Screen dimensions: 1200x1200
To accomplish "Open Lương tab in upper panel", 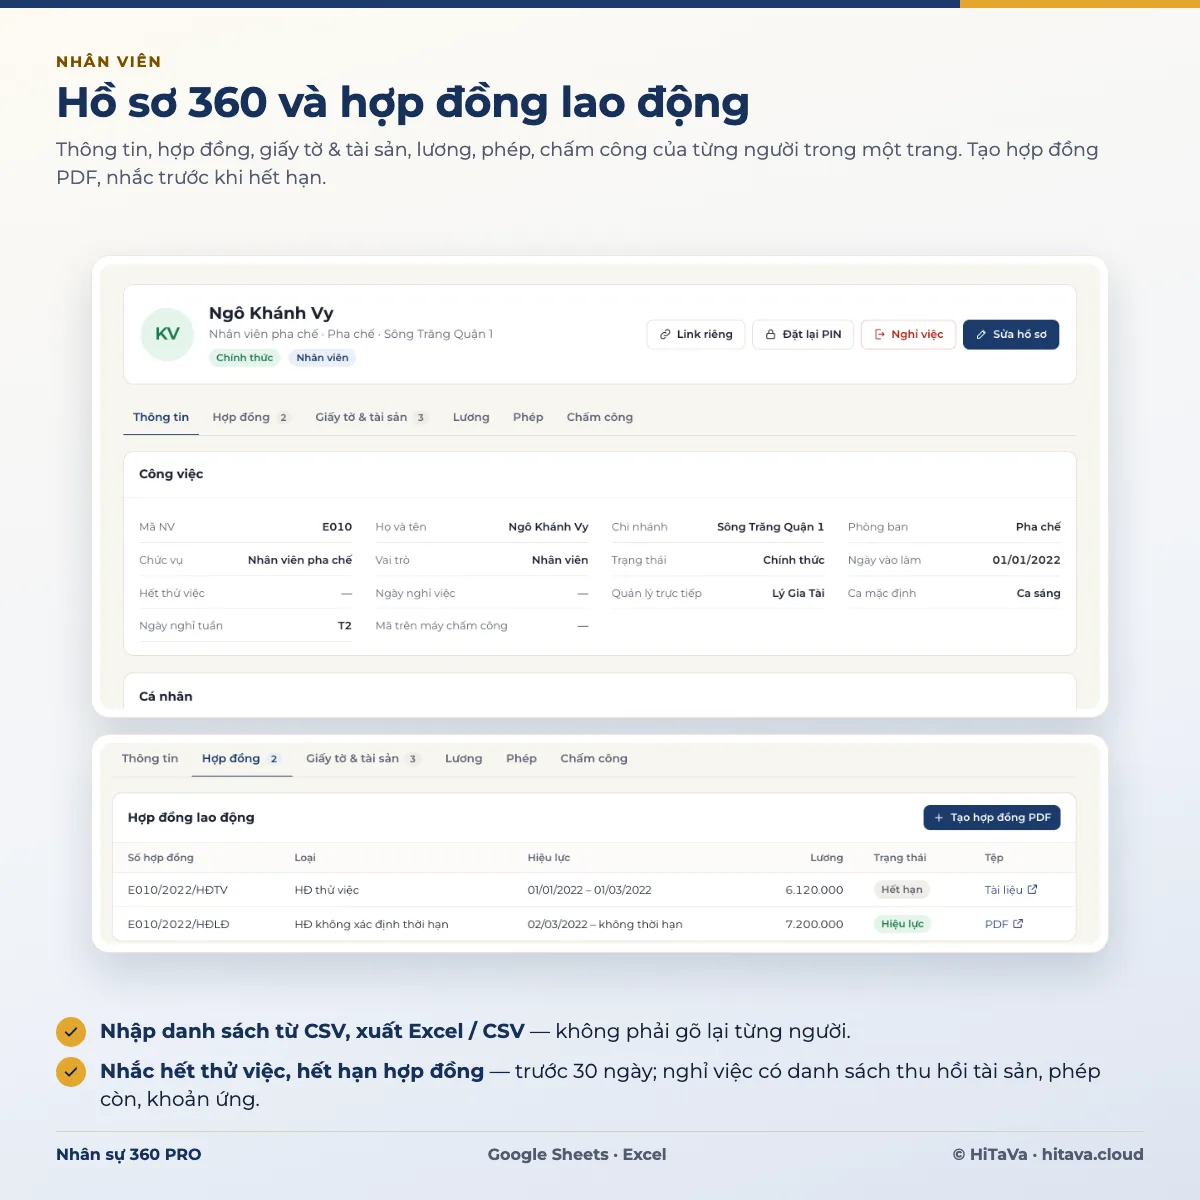I will 471,417.
